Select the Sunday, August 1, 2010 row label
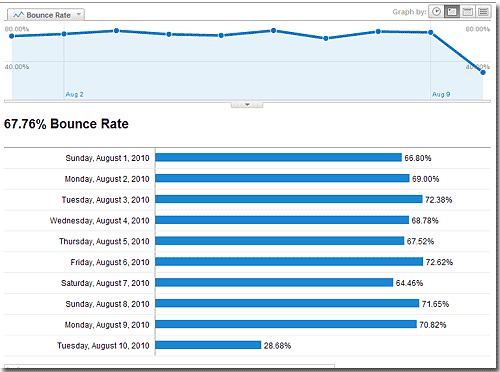This screenshot has width=500, height=372. [107, 158]
